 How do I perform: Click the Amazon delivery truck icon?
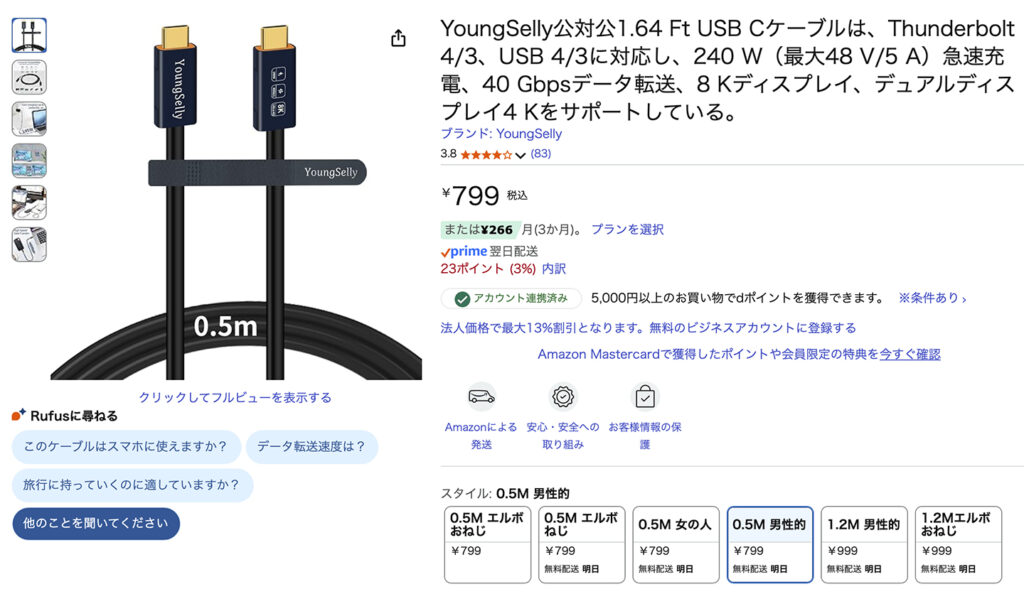tap(481, 396)
